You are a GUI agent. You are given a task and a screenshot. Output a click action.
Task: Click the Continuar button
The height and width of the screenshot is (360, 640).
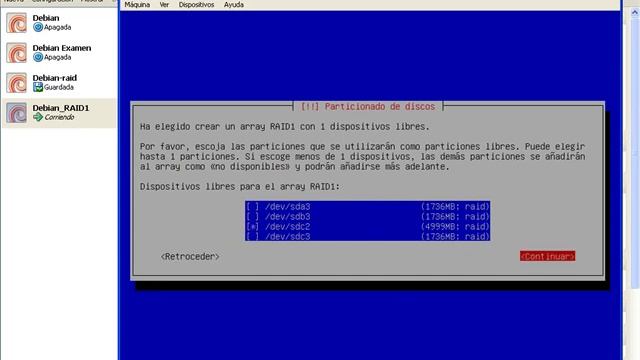coord(548,256)
